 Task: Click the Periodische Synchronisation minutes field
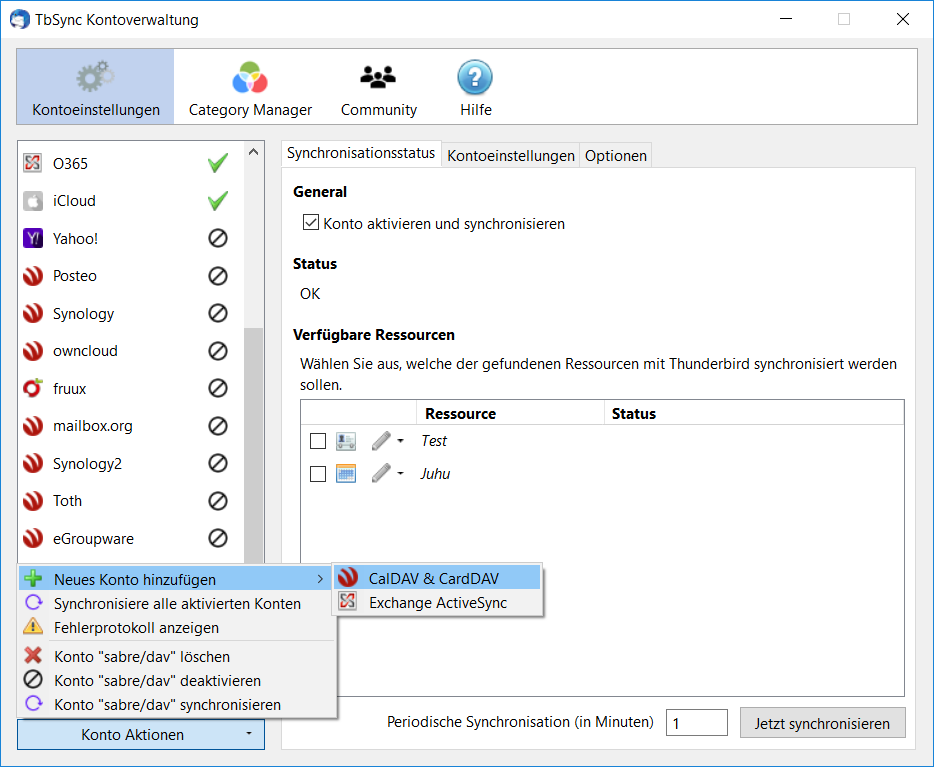click(x=696, y=722)
